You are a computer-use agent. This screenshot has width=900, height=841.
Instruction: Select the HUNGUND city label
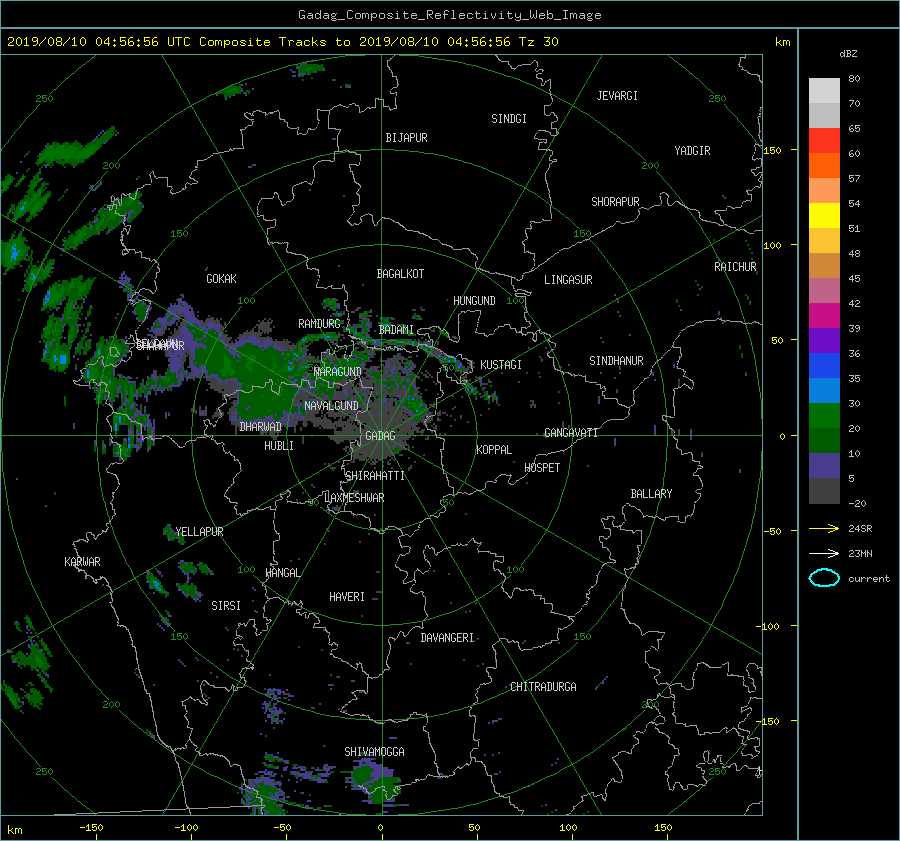(x=474, y=301)
